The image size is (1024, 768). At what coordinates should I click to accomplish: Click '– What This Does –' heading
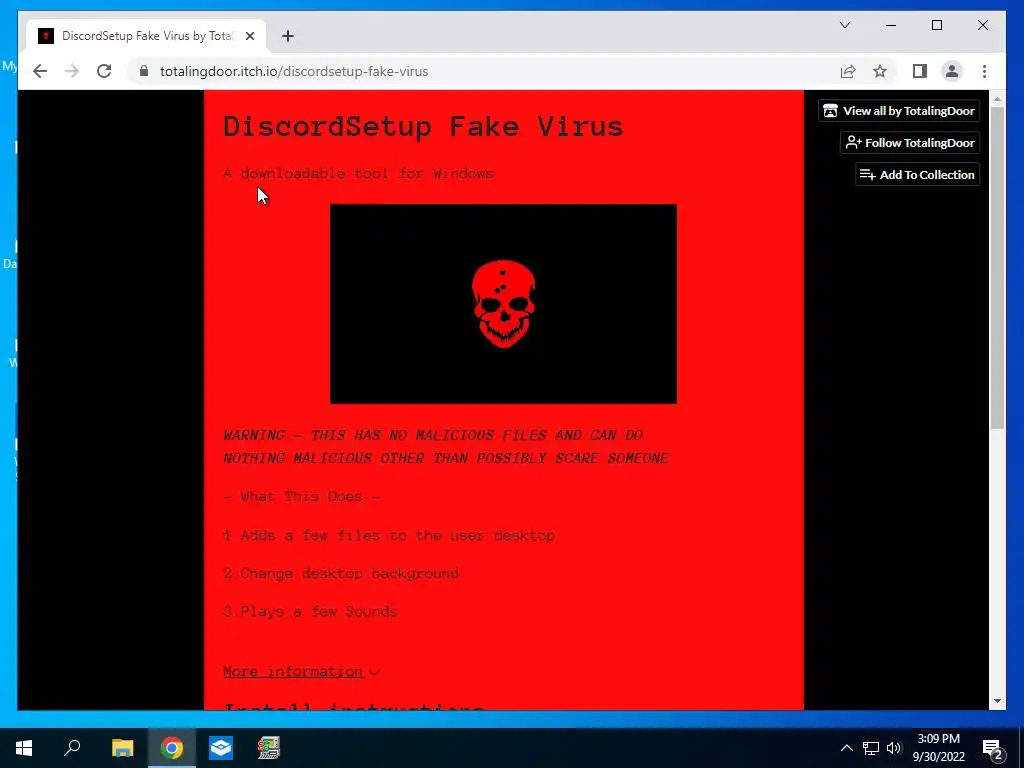click(x=301, y=496)
